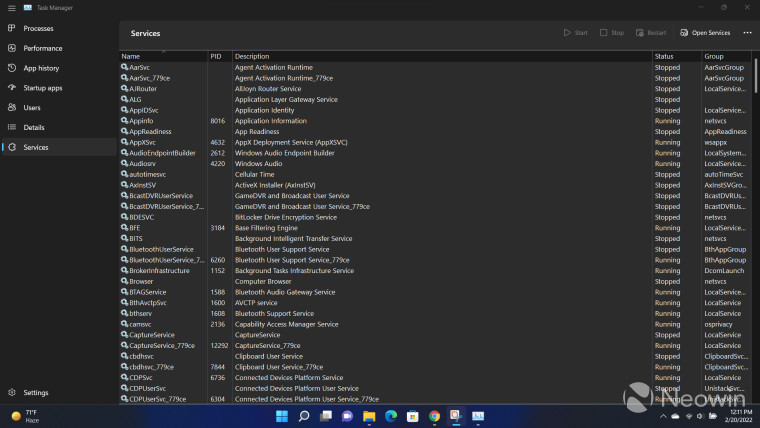
Task: Open Microsoft Store from taskbar
Action: (412, 416)
